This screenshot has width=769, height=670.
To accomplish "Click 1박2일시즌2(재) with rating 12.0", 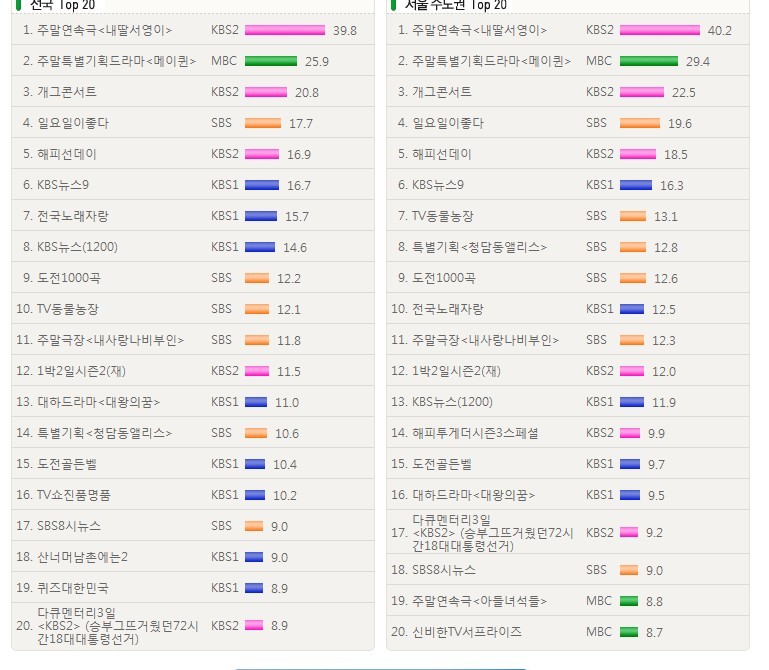I will [x=456, y=371].
